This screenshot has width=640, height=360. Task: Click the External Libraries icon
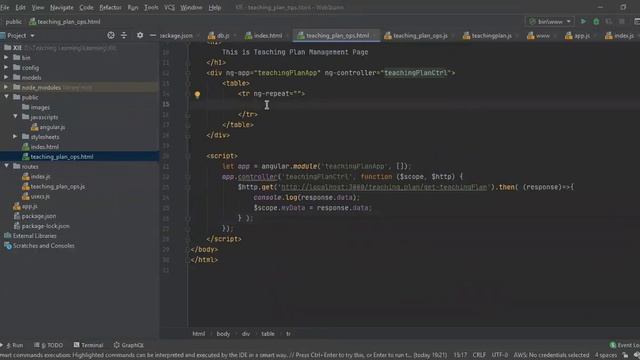(x=8, y=236)
